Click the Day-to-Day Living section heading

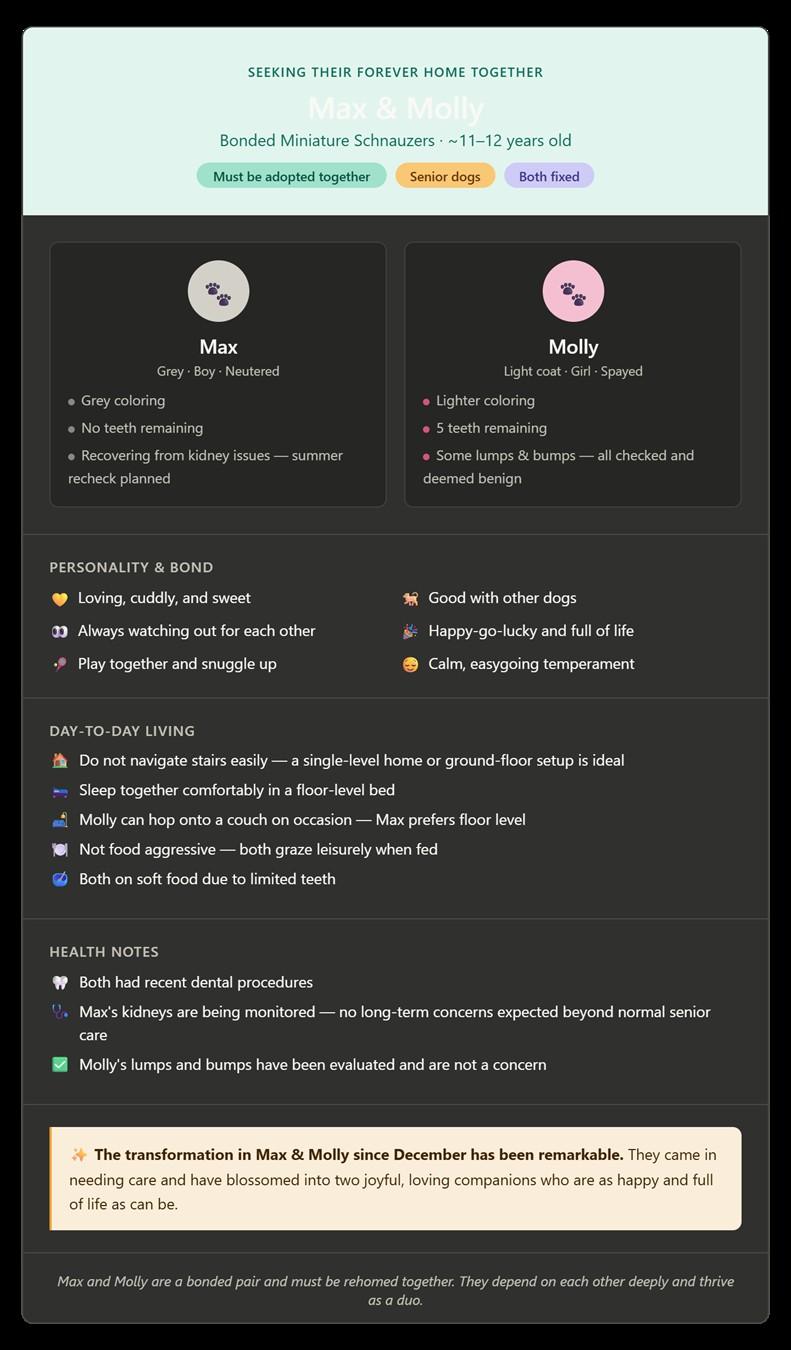[122, 731]
